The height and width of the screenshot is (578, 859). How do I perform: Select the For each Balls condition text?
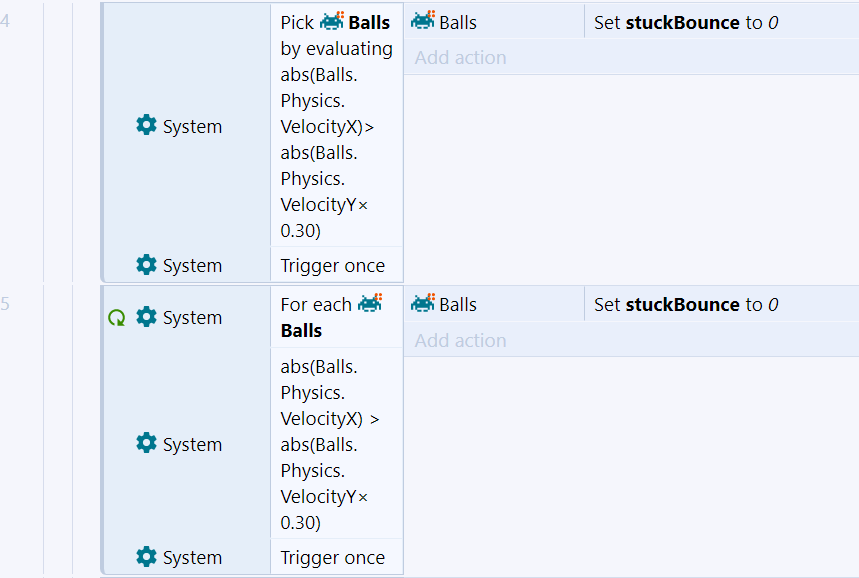[x=316, y=318]
